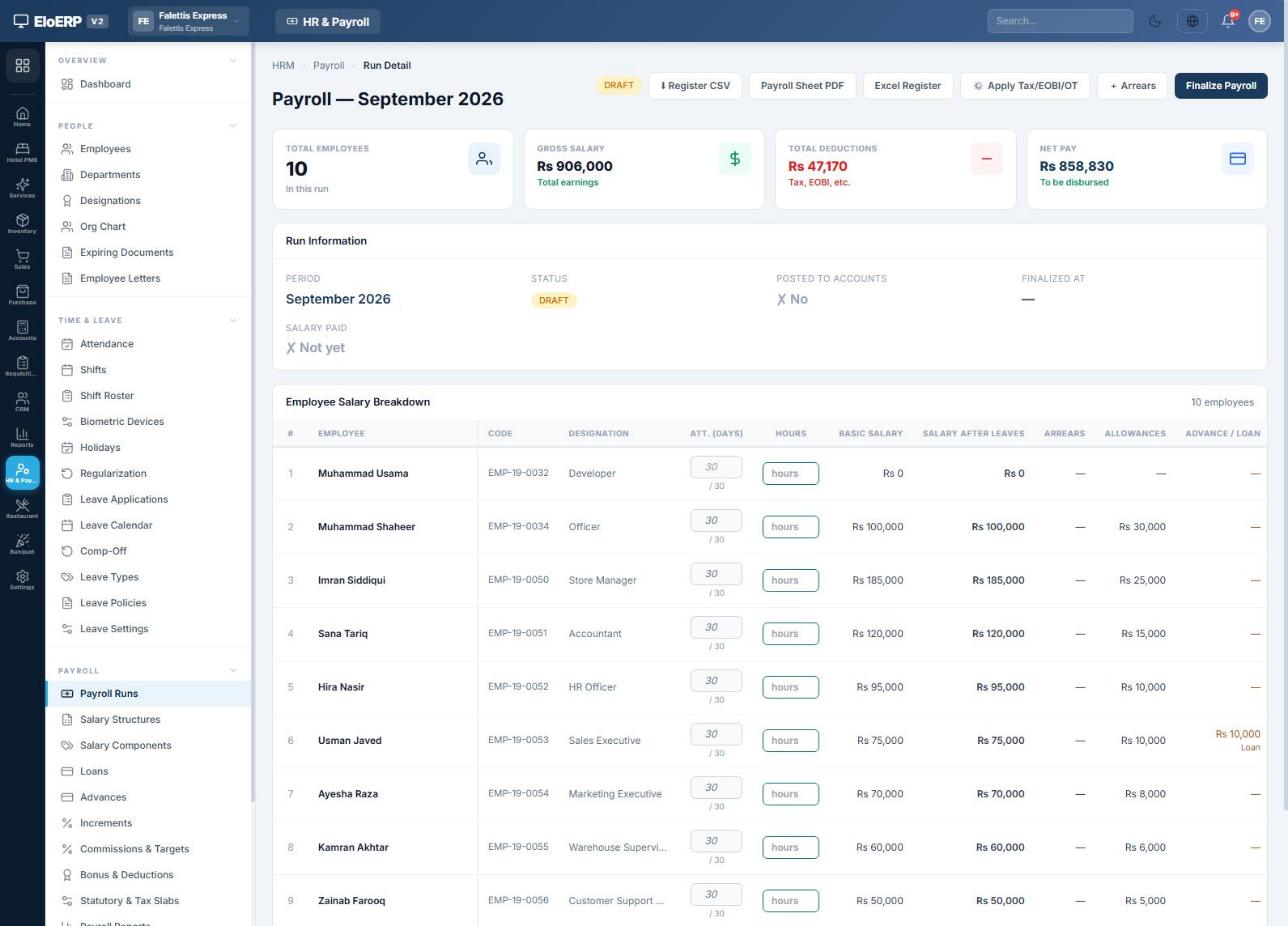Download the Register CSV

point(695,86)
